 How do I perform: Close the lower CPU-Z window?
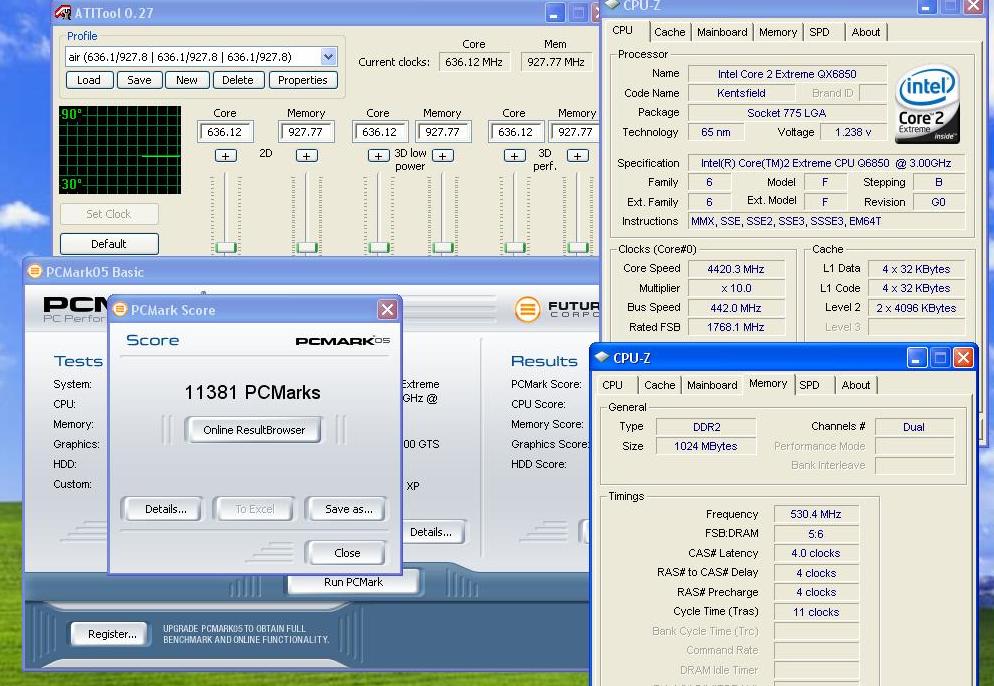pyautogui.click(x=963, y=358)
